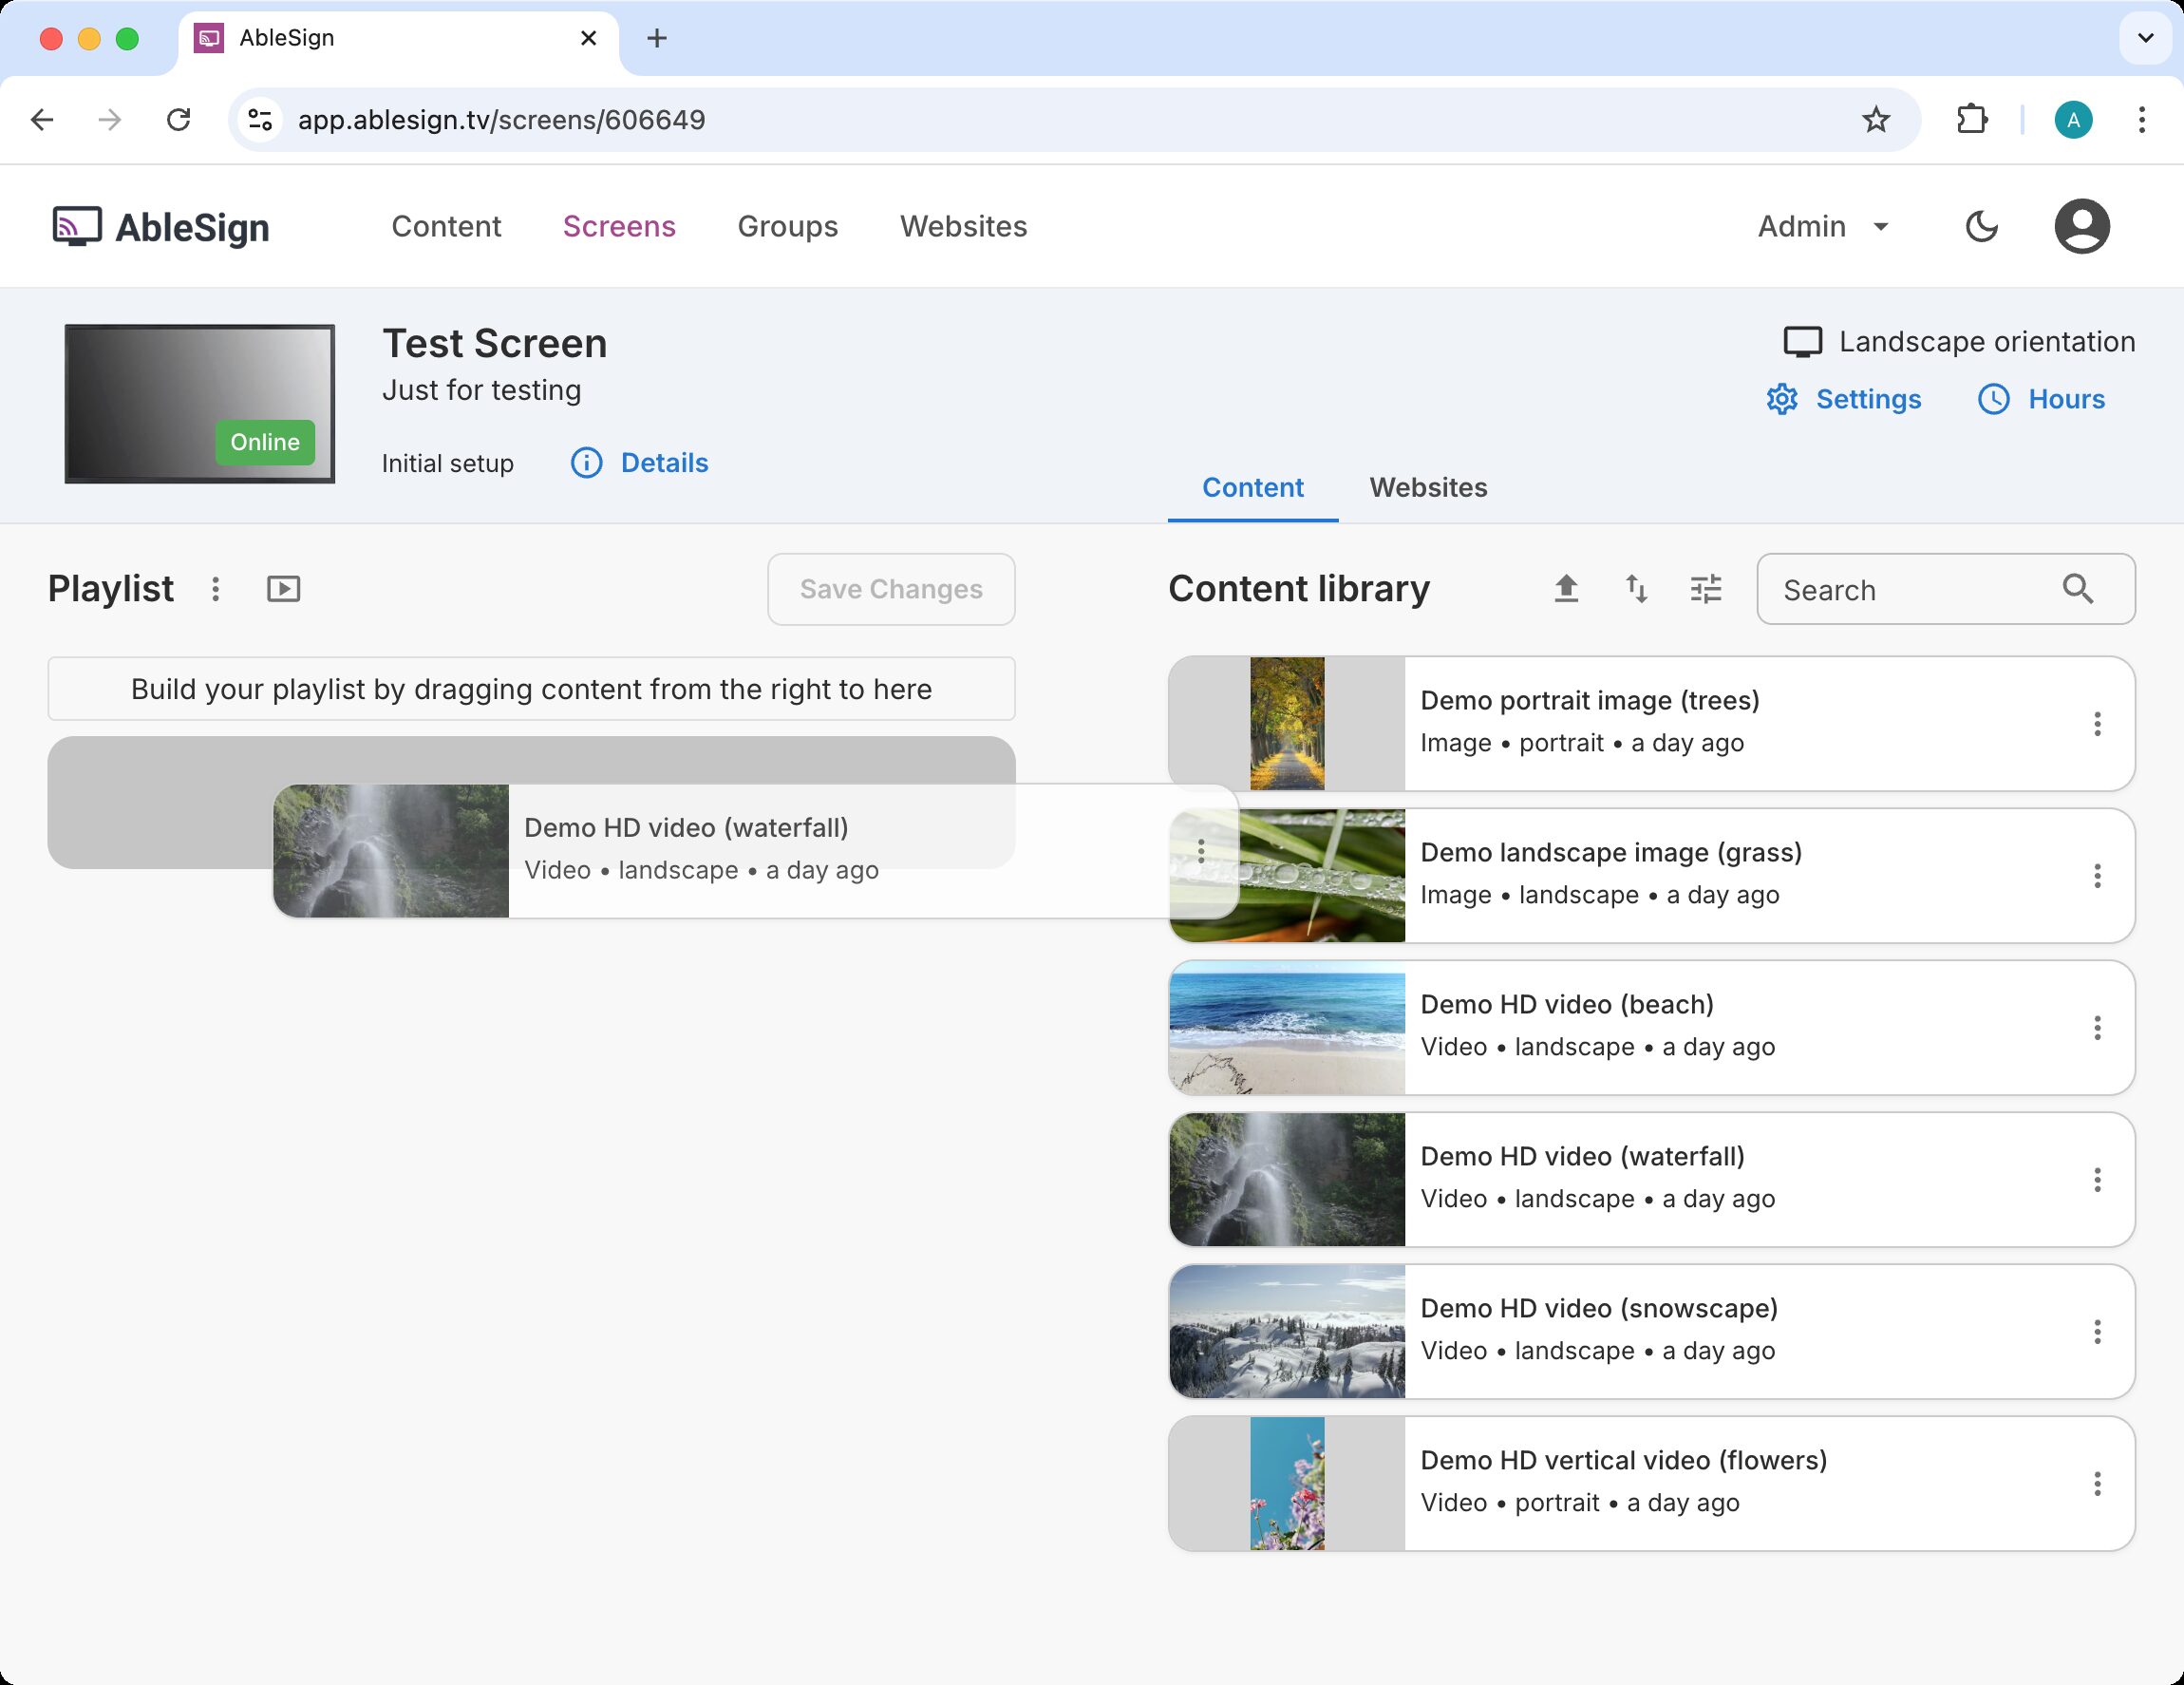Toggle dark mode with the moon icon

pos(1981,226)
